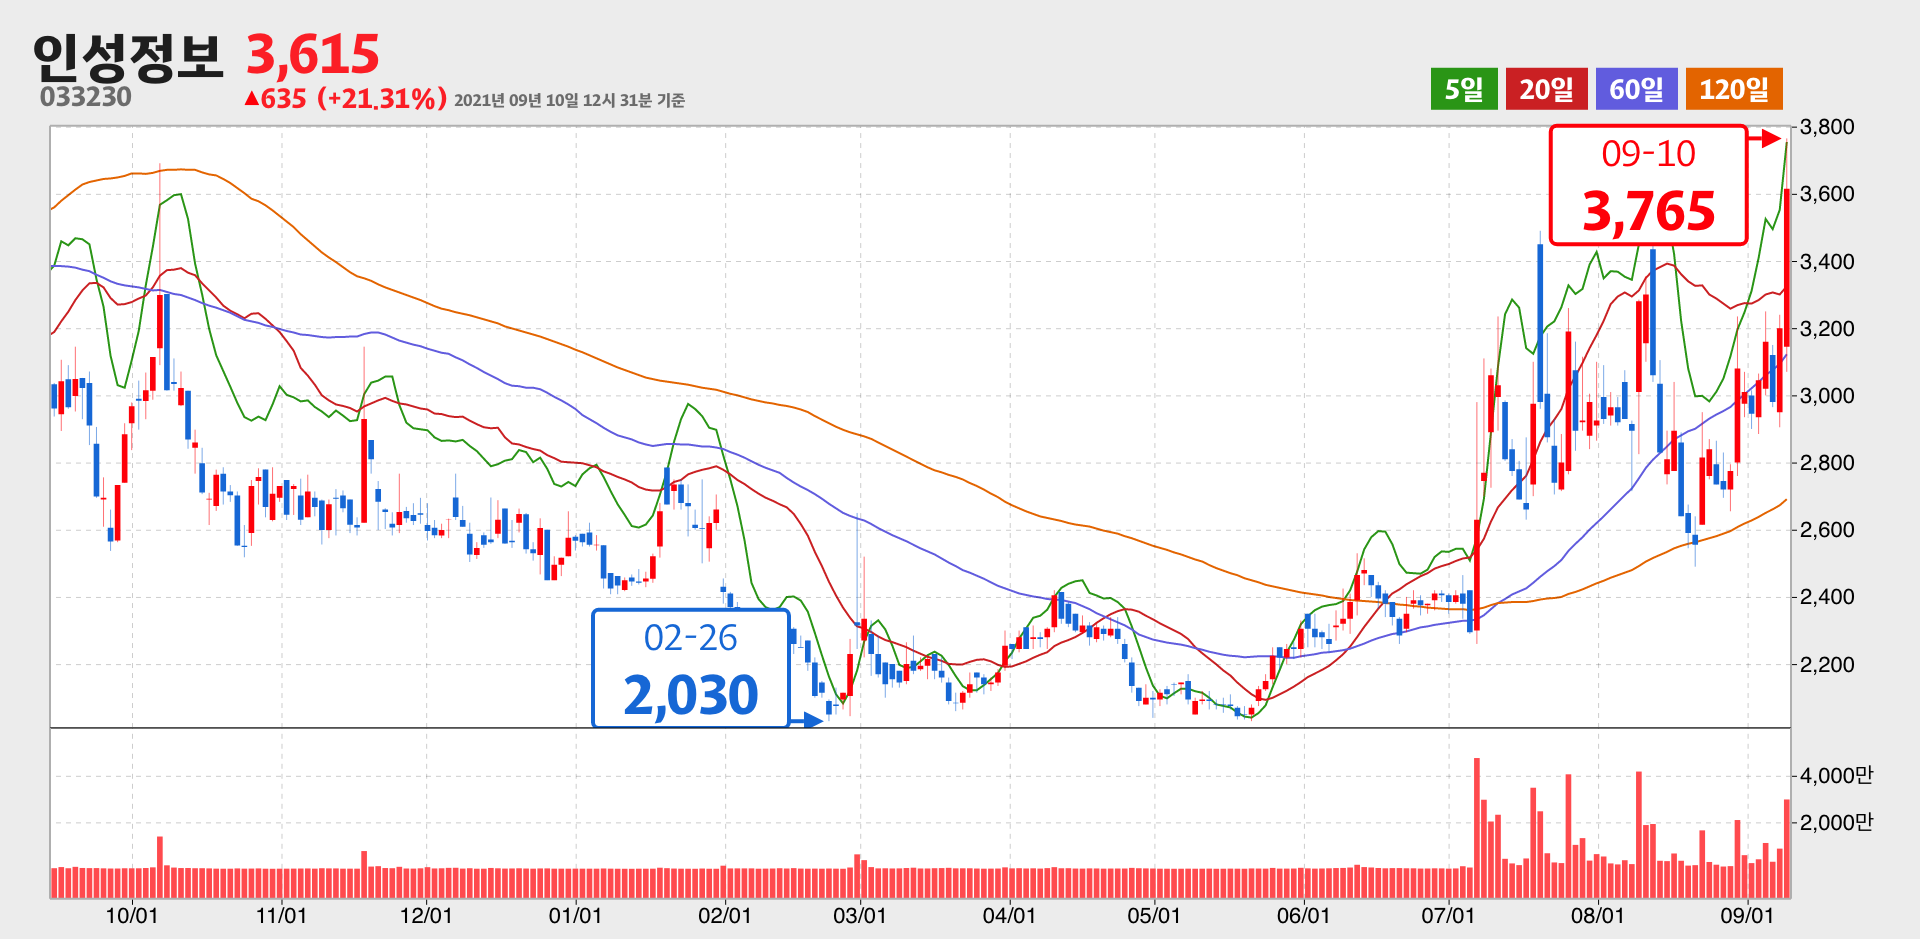Click the 02/01 date axis label
The image size is (1920, 939).
click(725, 916)
